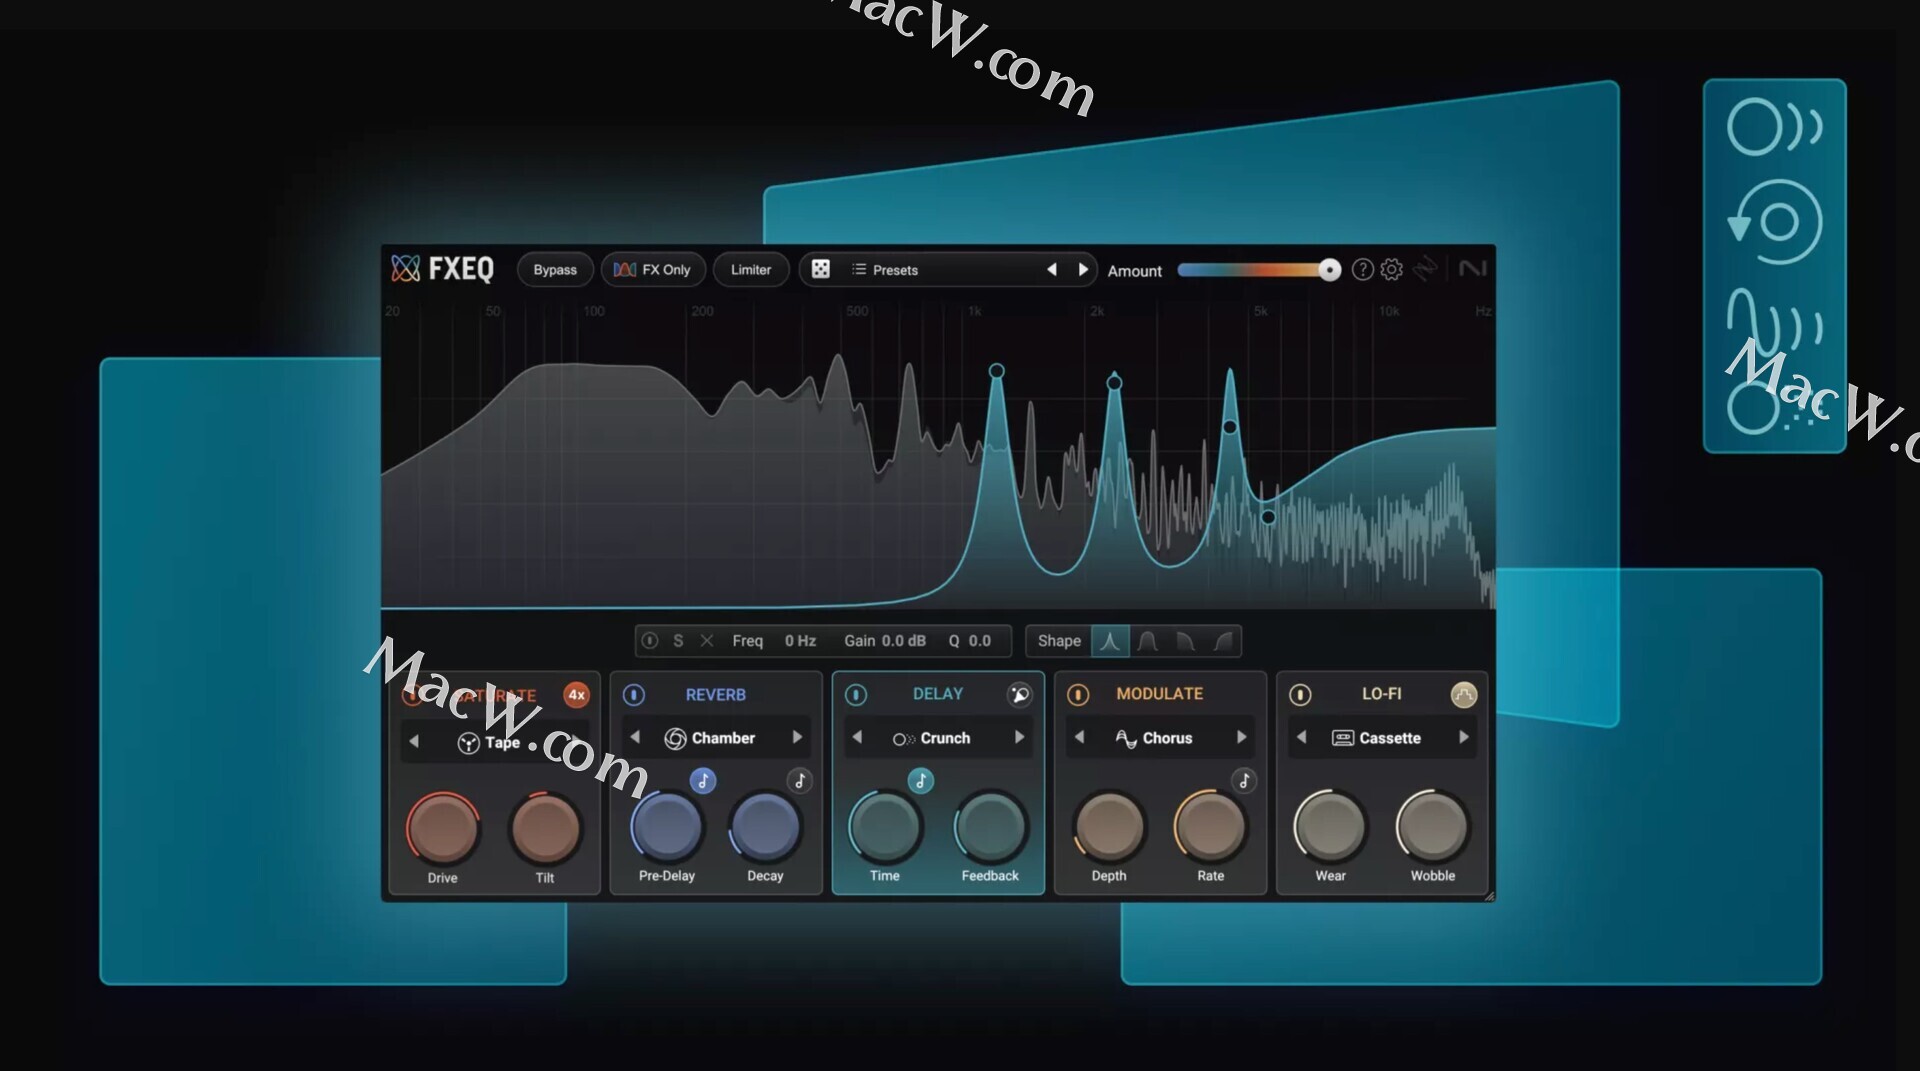Screen dimensions: 1920x1071
Task: Select the upper EQ node near 5k
Action: 1230,427
